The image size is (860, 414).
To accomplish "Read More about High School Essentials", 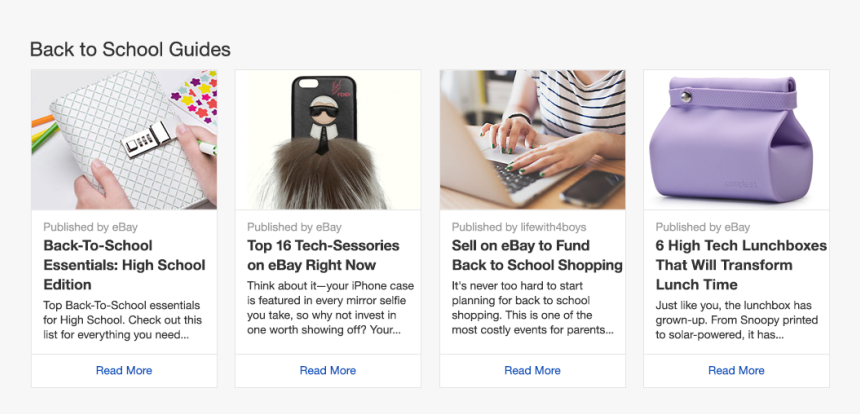I will coord(124,370).
